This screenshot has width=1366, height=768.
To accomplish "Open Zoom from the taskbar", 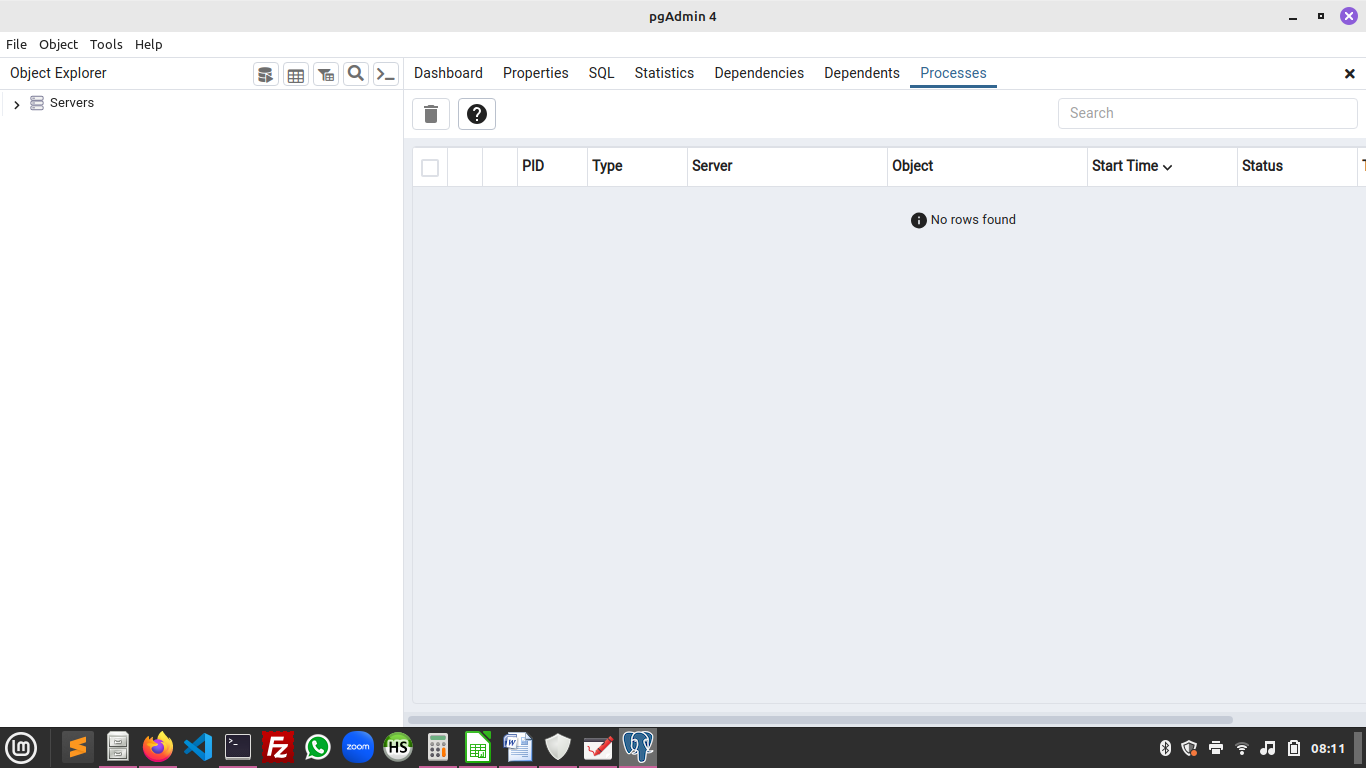I will pyautogui.click(x=358, y=747).
